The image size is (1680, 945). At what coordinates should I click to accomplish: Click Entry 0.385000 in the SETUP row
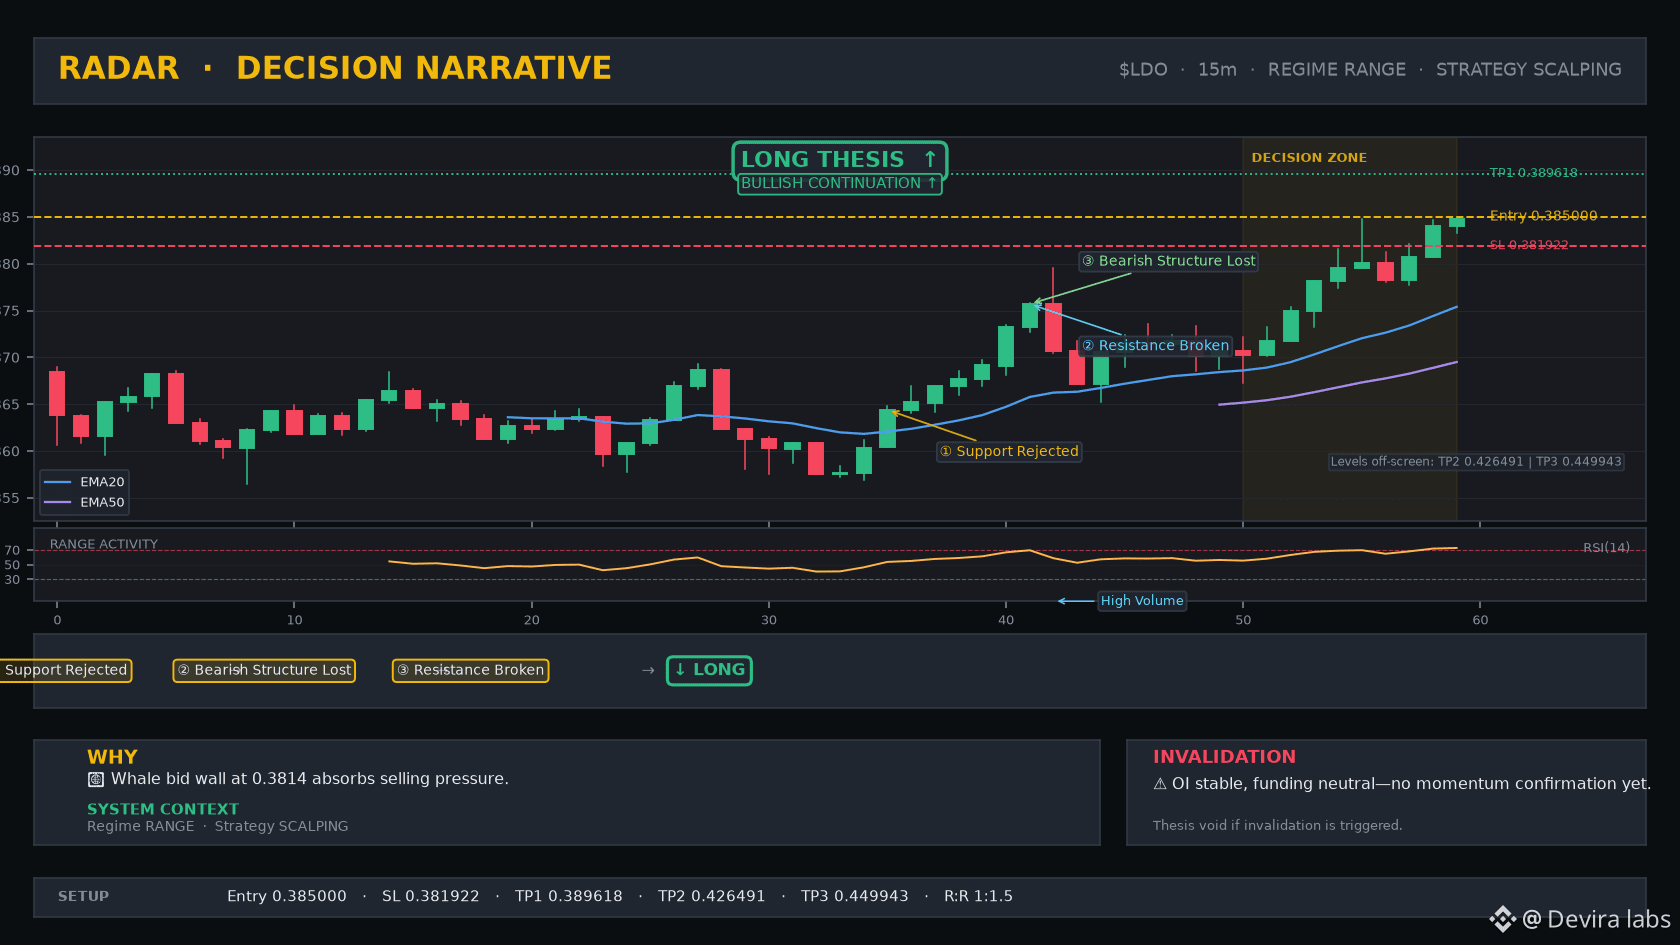point(287,897)
